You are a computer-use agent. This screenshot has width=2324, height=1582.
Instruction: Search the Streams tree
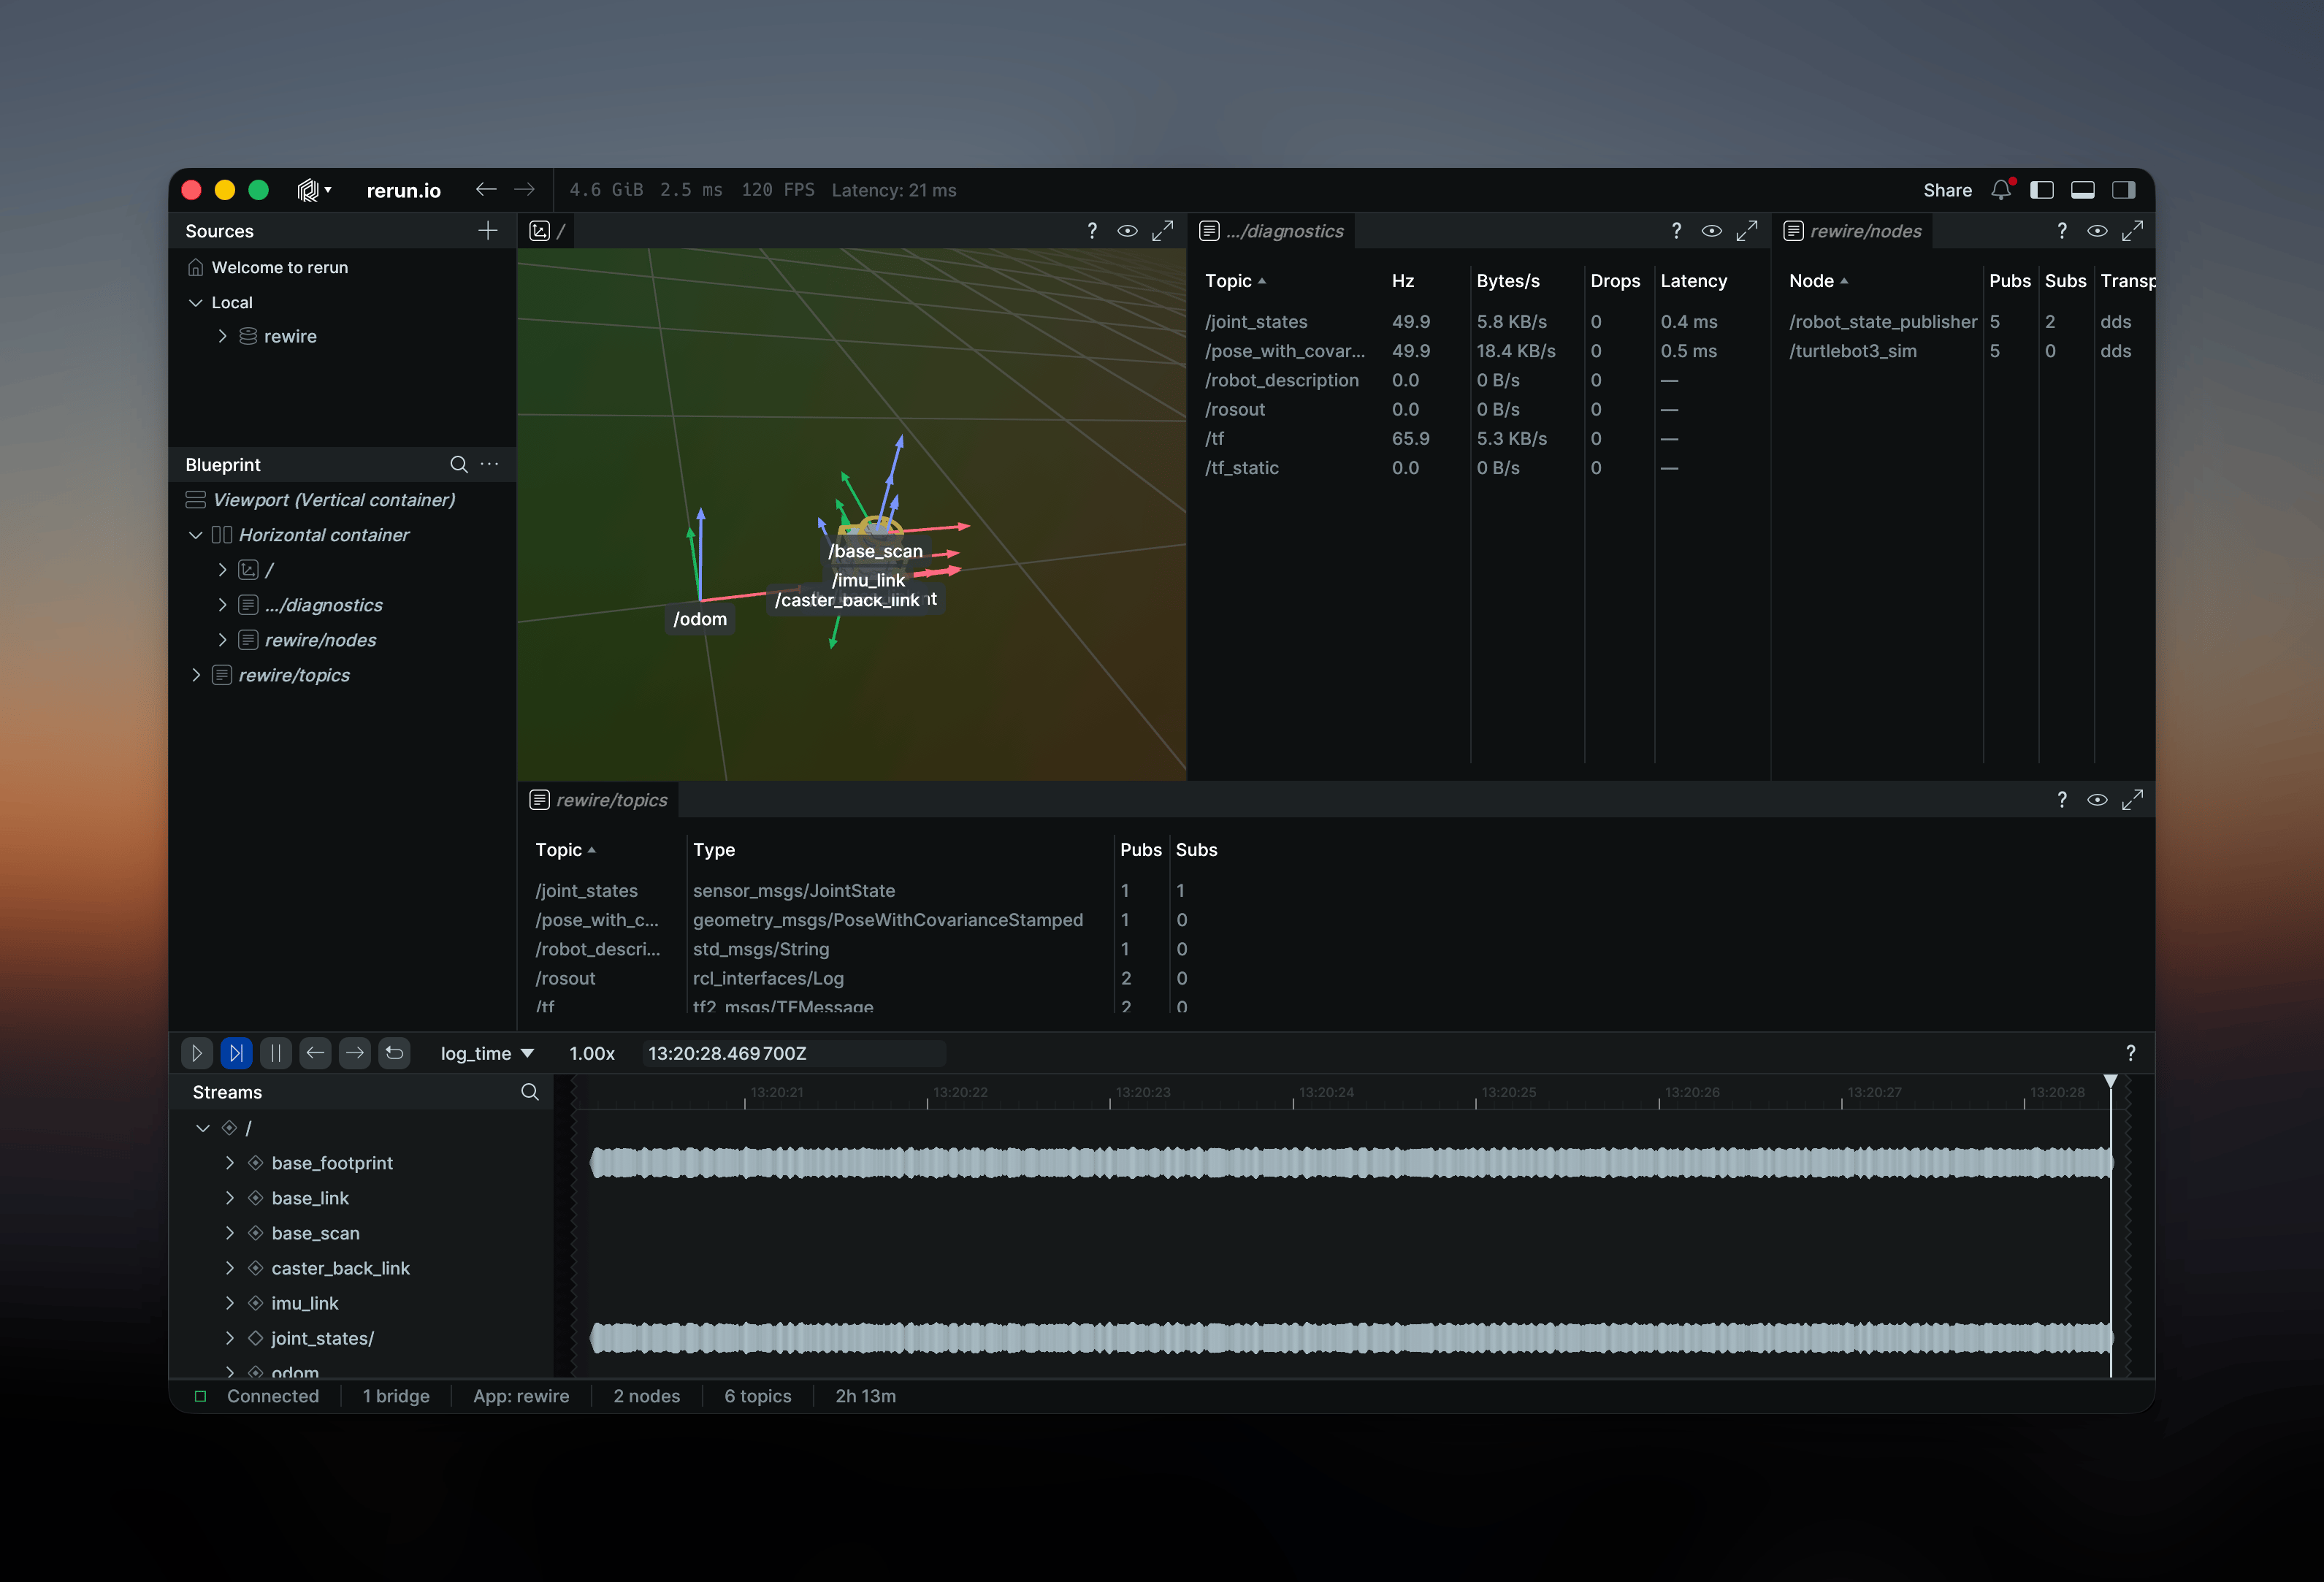coord(530,1092)
